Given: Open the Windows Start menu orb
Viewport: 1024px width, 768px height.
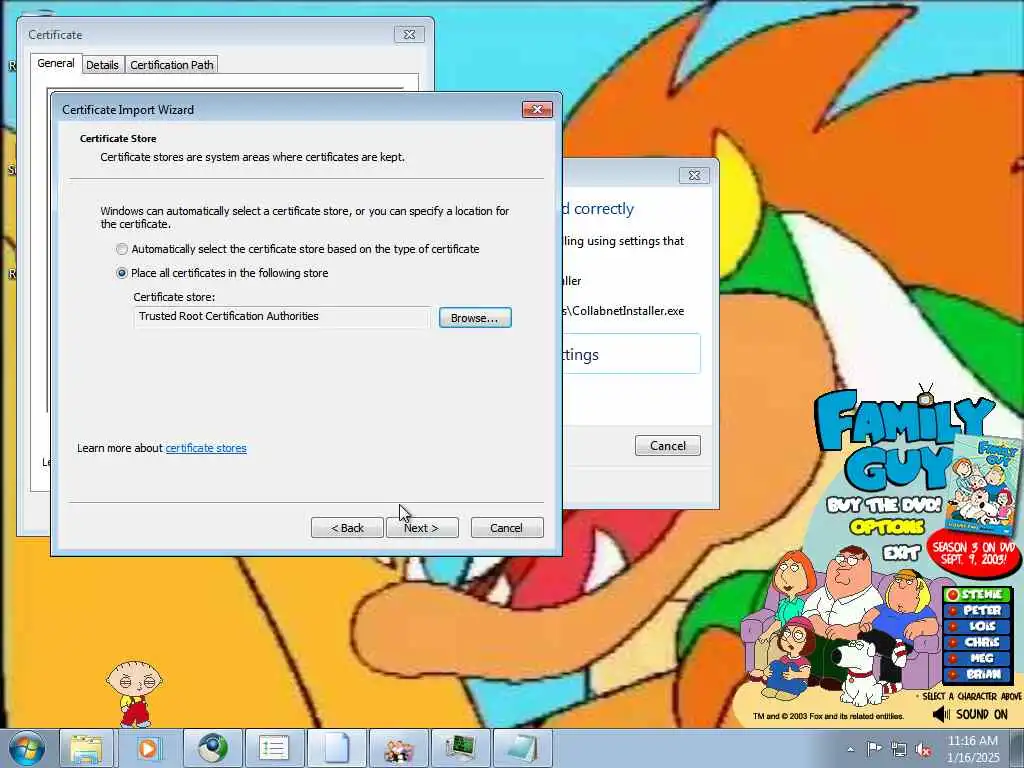Looking at the screenshot, I should tap(27, 748).
